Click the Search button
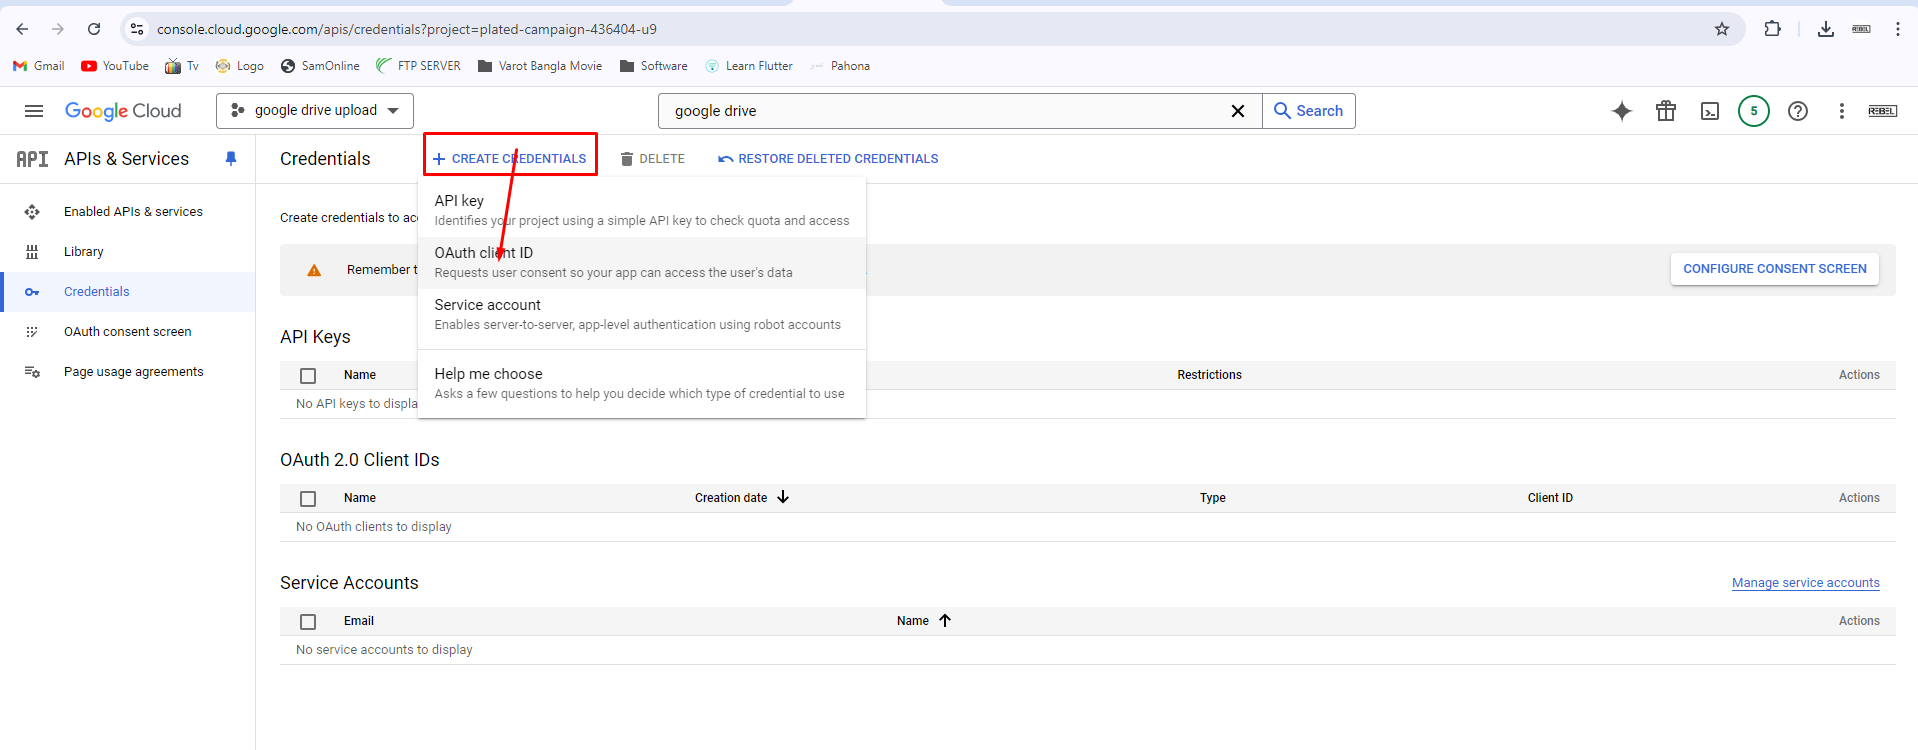Viewport: 1918px width, 750px height. pos(1309,111)
